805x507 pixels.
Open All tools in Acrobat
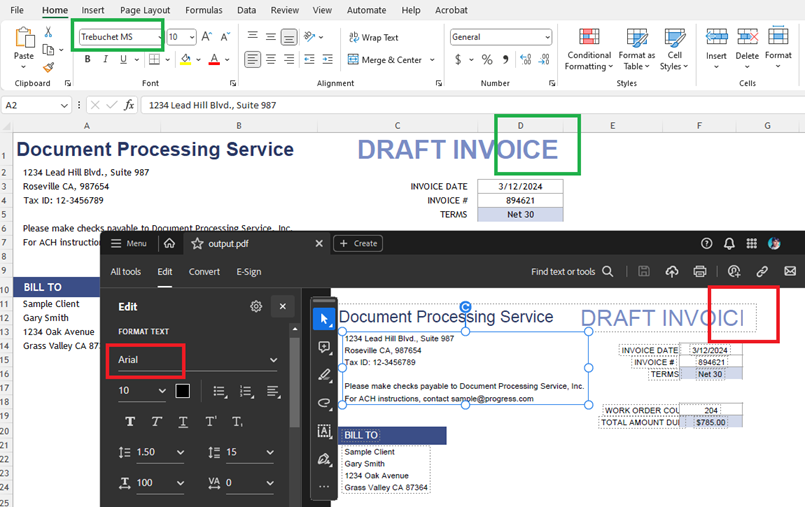126,272
